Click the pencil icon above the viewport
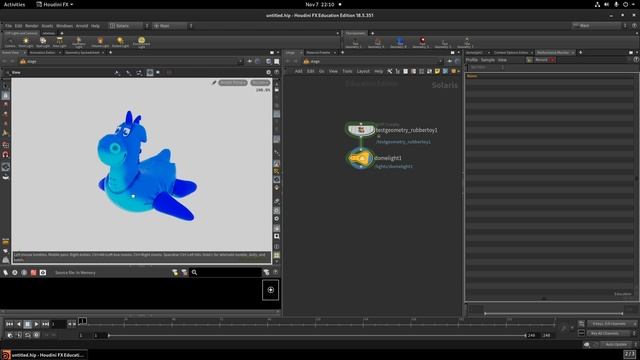Image resolution: width=640 pixels, height=360 pixels. tap(214, 82)
